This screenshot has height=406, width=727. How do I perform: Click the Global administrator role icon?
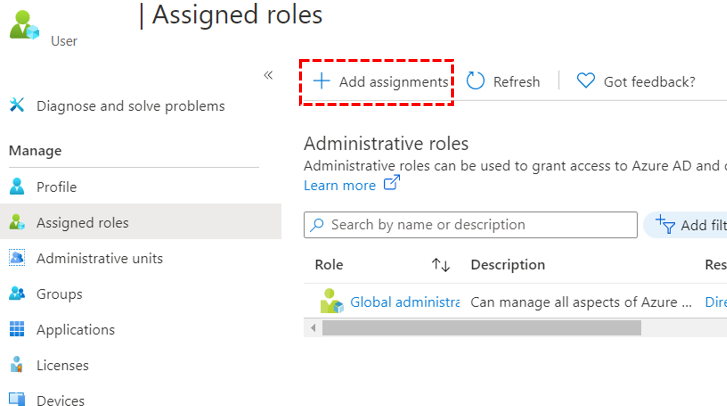pos(332,301)
